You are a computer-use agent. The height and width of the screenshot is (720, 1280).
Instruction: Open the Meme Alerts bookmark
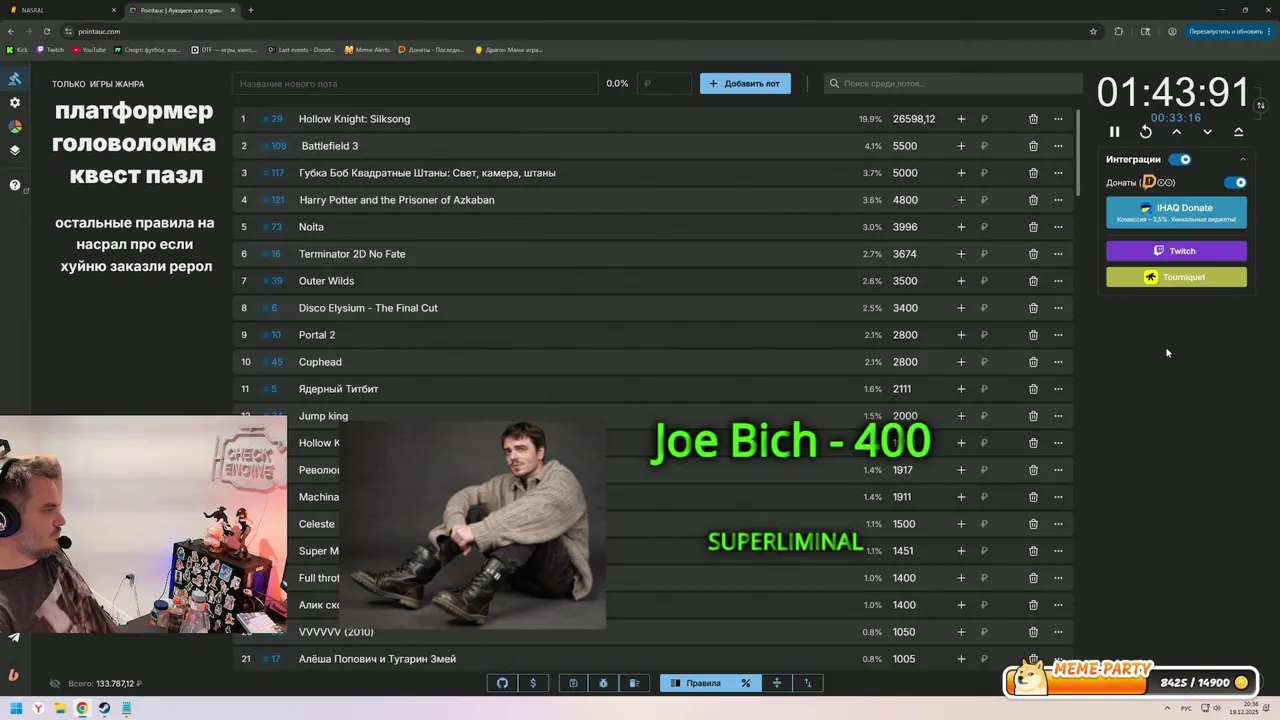[x=367, y=49]
